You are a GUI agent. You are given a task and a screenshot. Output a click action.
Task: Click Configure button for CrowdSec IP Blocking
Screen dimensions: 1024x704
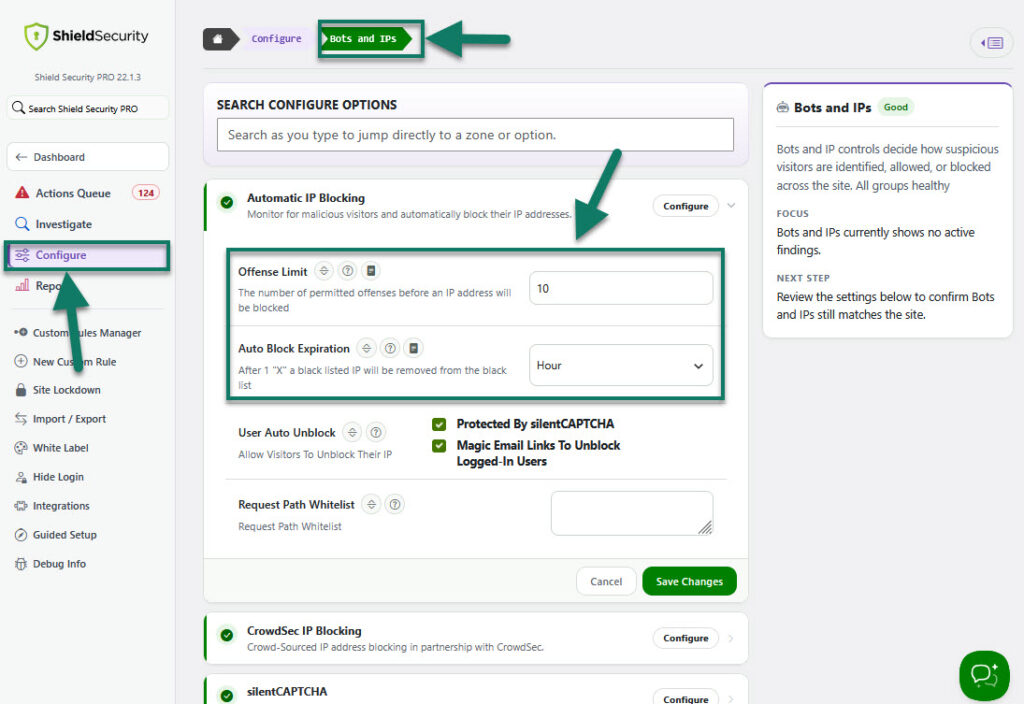point(686,638)
